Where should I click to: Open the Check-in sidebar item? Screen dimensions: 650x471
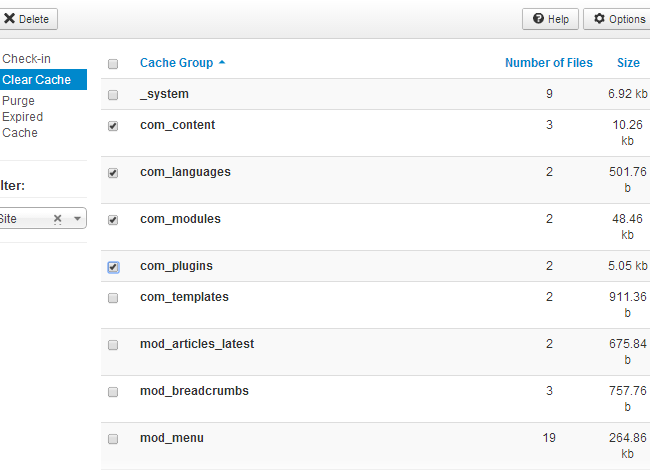click(x=27, y=60)
